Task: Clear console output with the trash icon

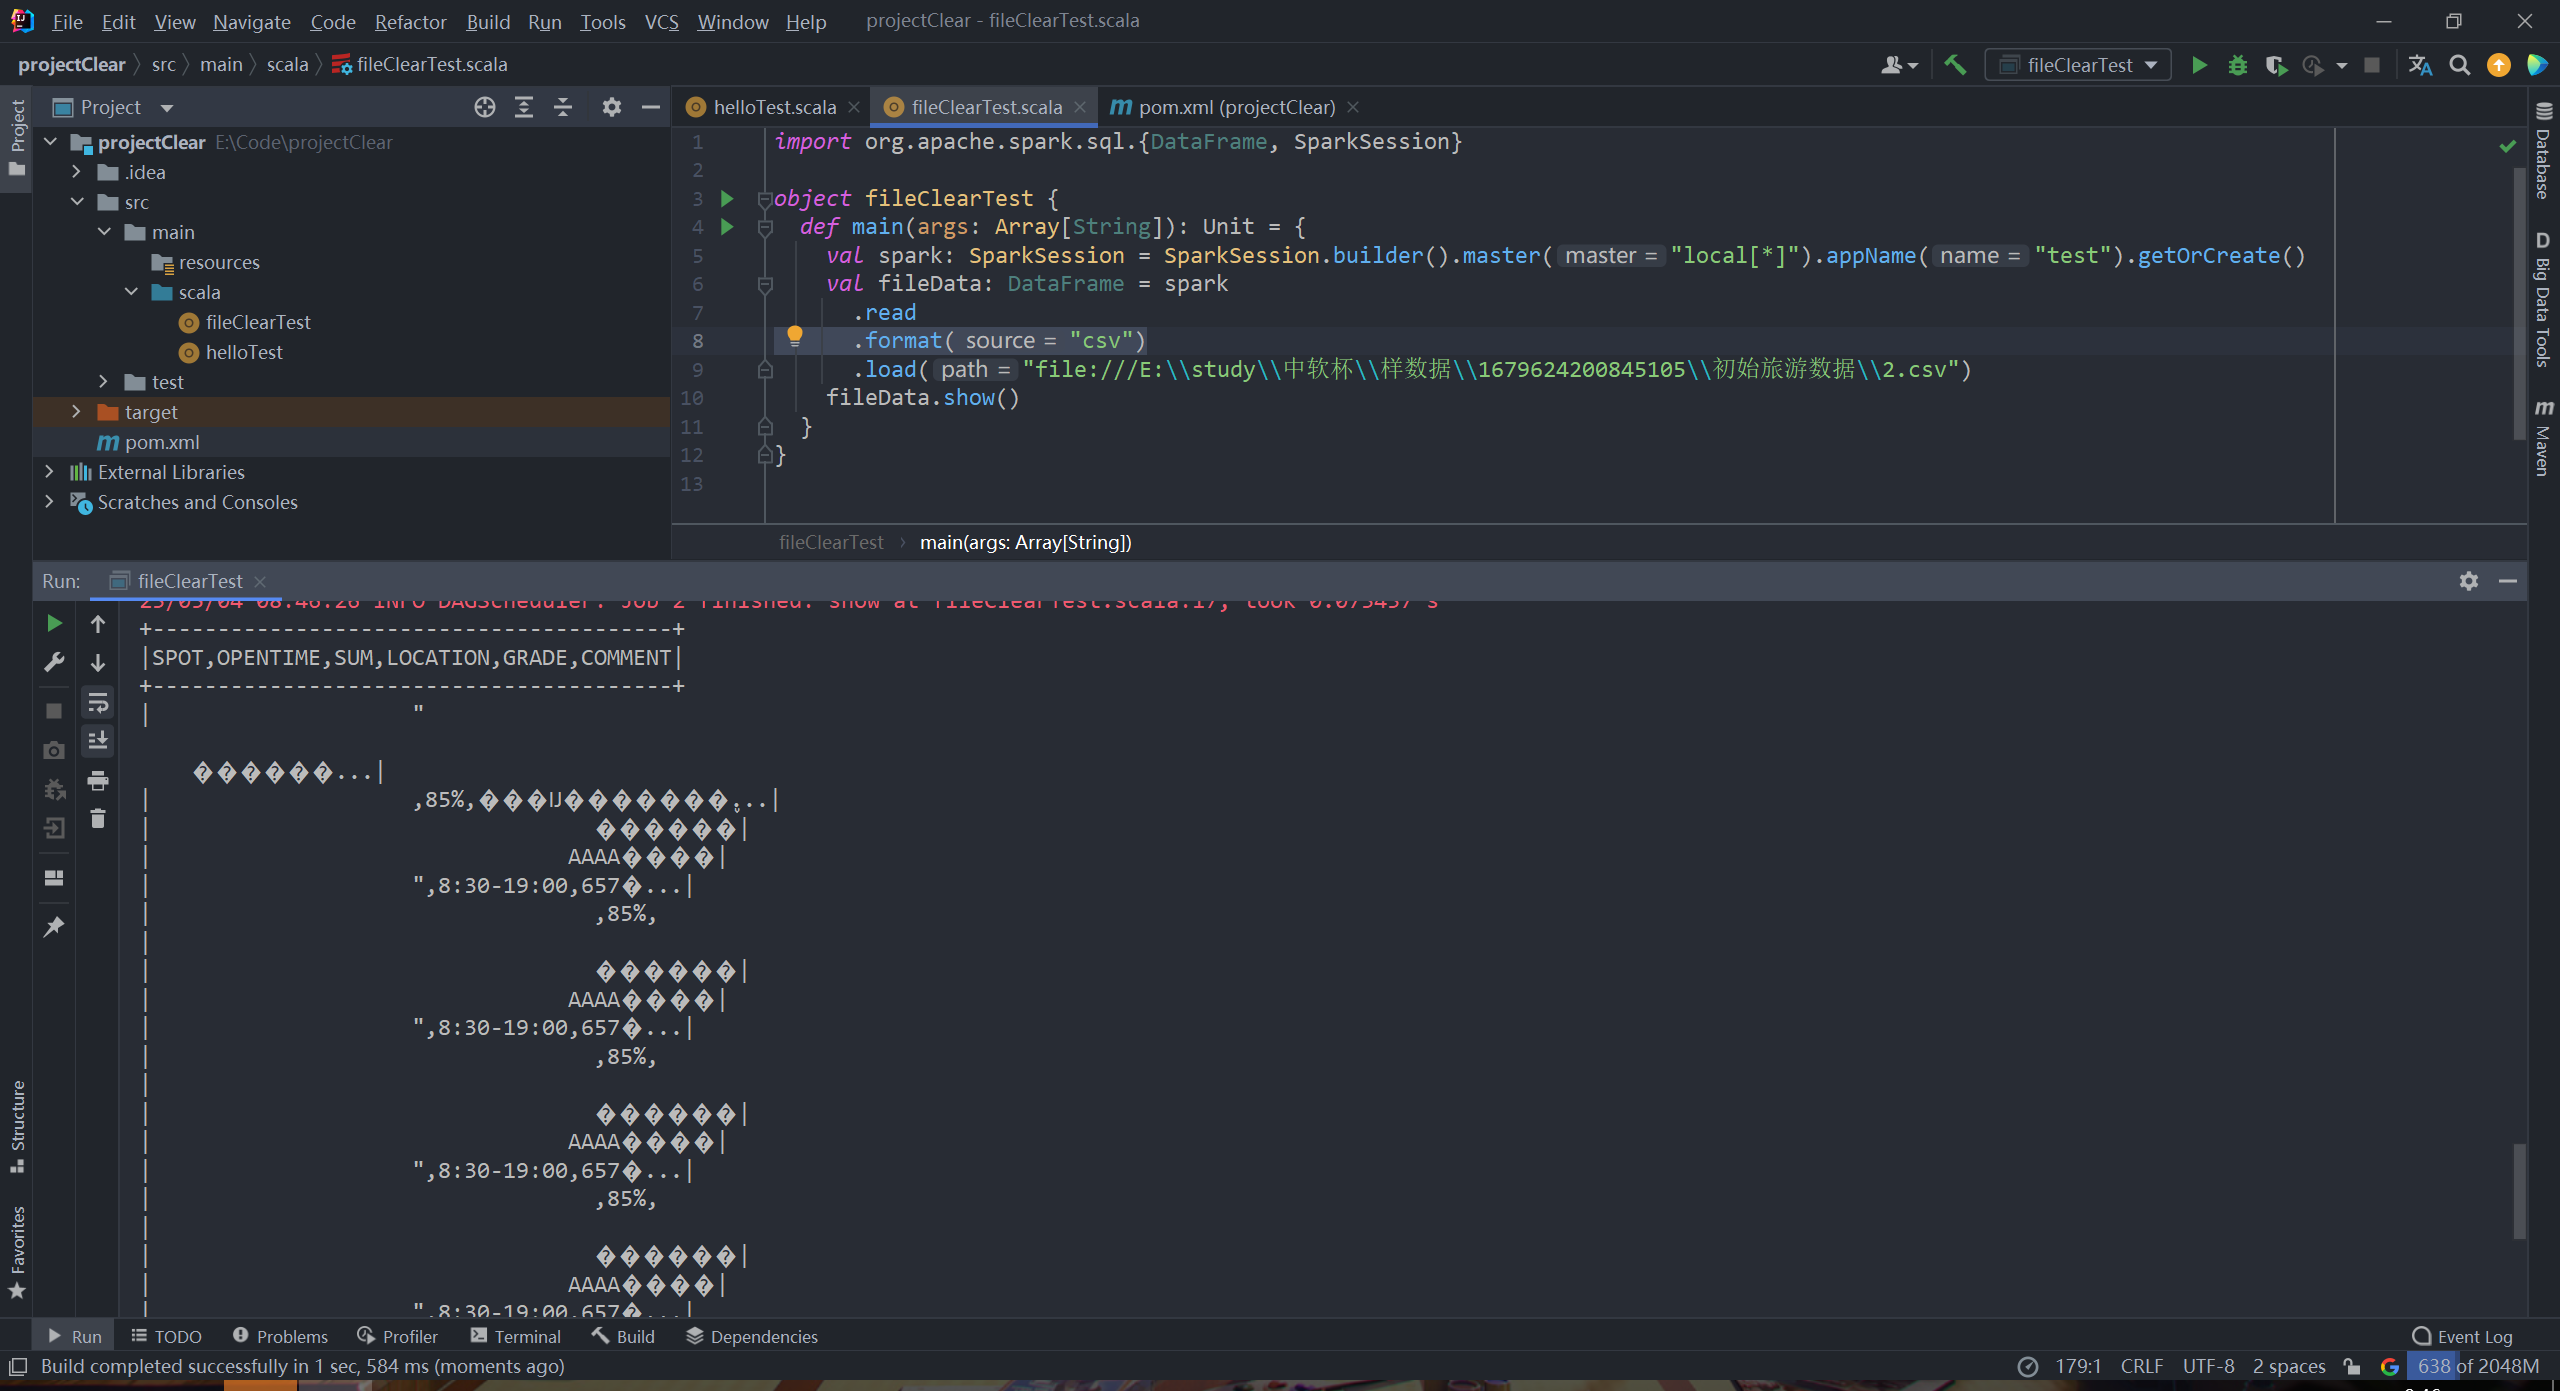Action: point(98,819)
